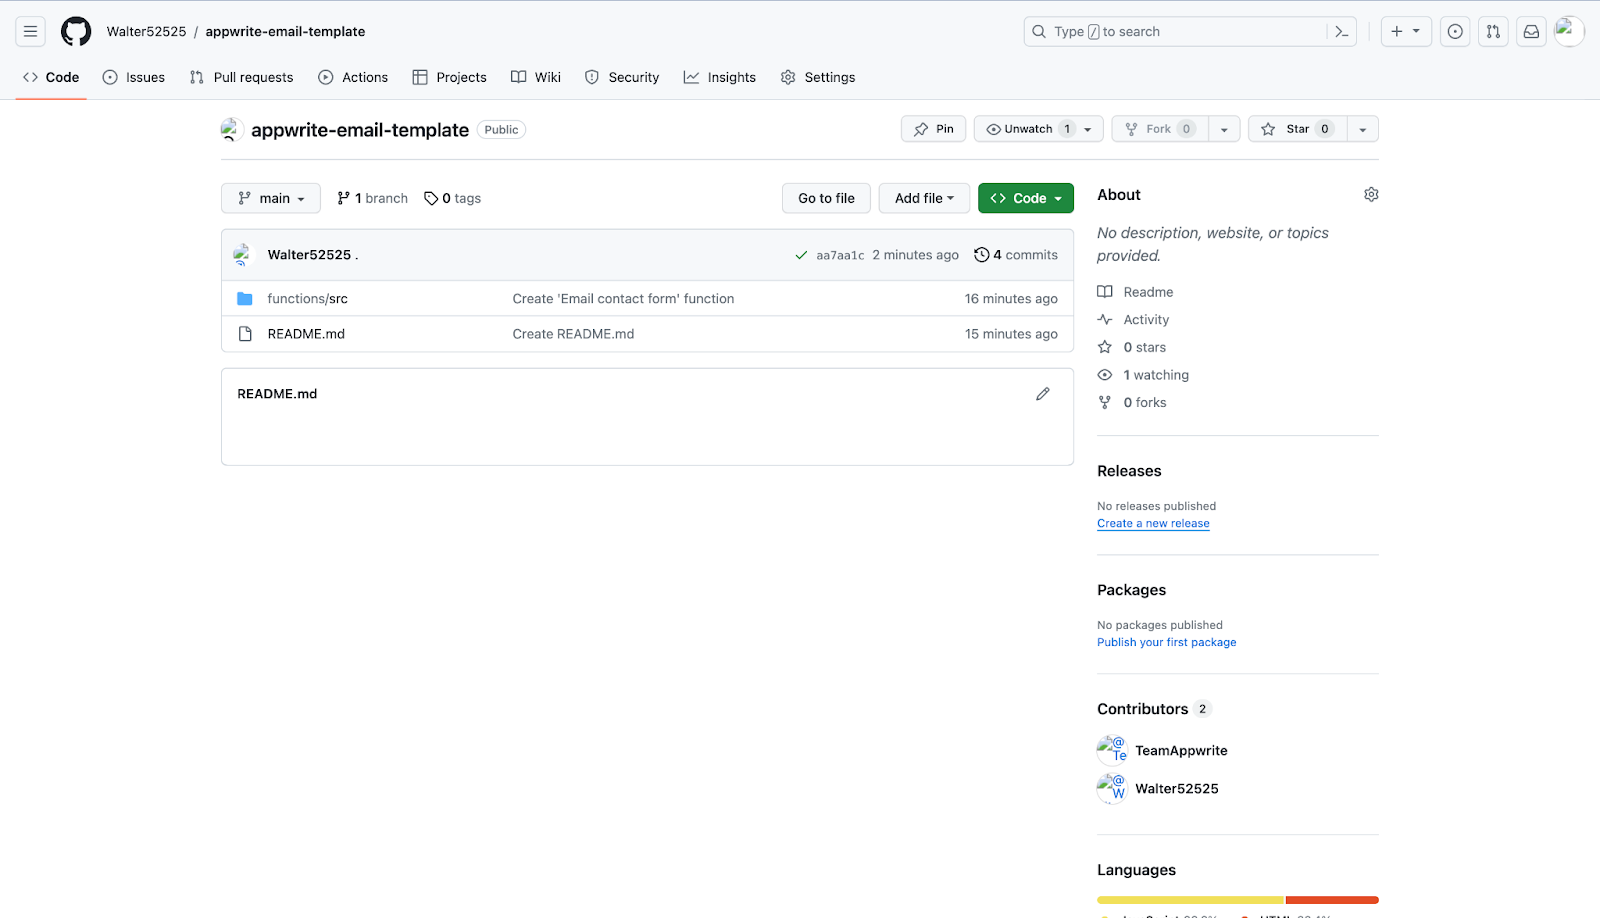Screen dimensions: 1600x918
Task: Click the Walter52525 contributor avatar
Action: pyautogui.click(x=1112, y=788)
